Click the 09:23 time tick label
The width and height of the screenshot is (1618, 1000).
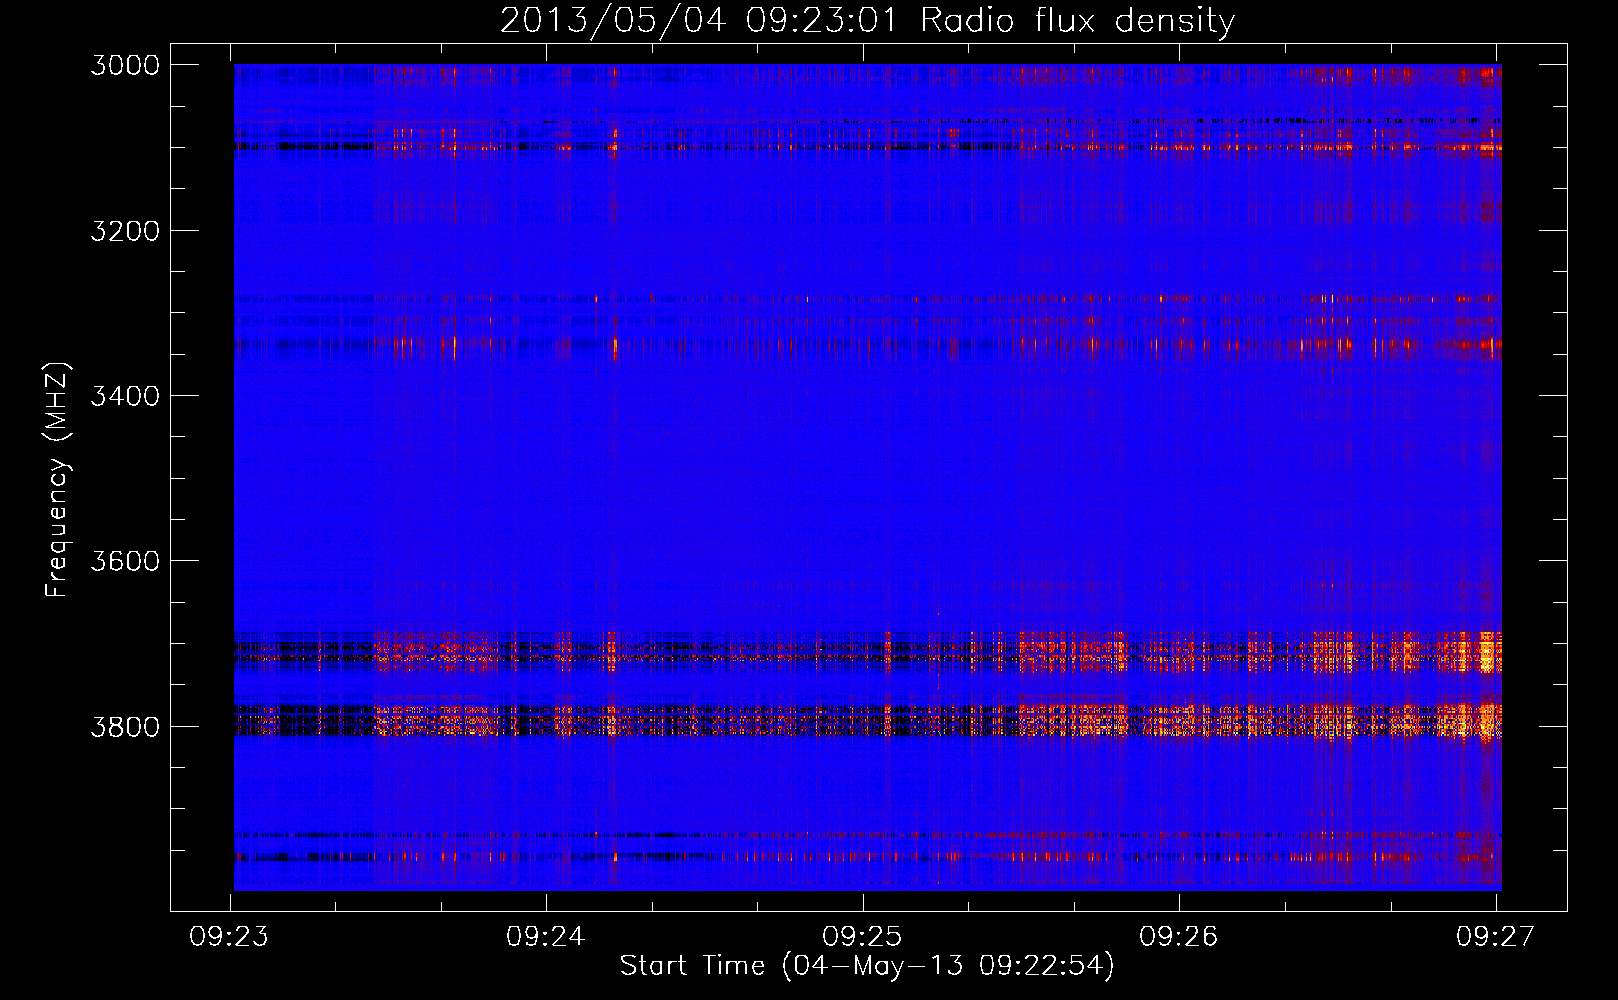tap(228, 936)
